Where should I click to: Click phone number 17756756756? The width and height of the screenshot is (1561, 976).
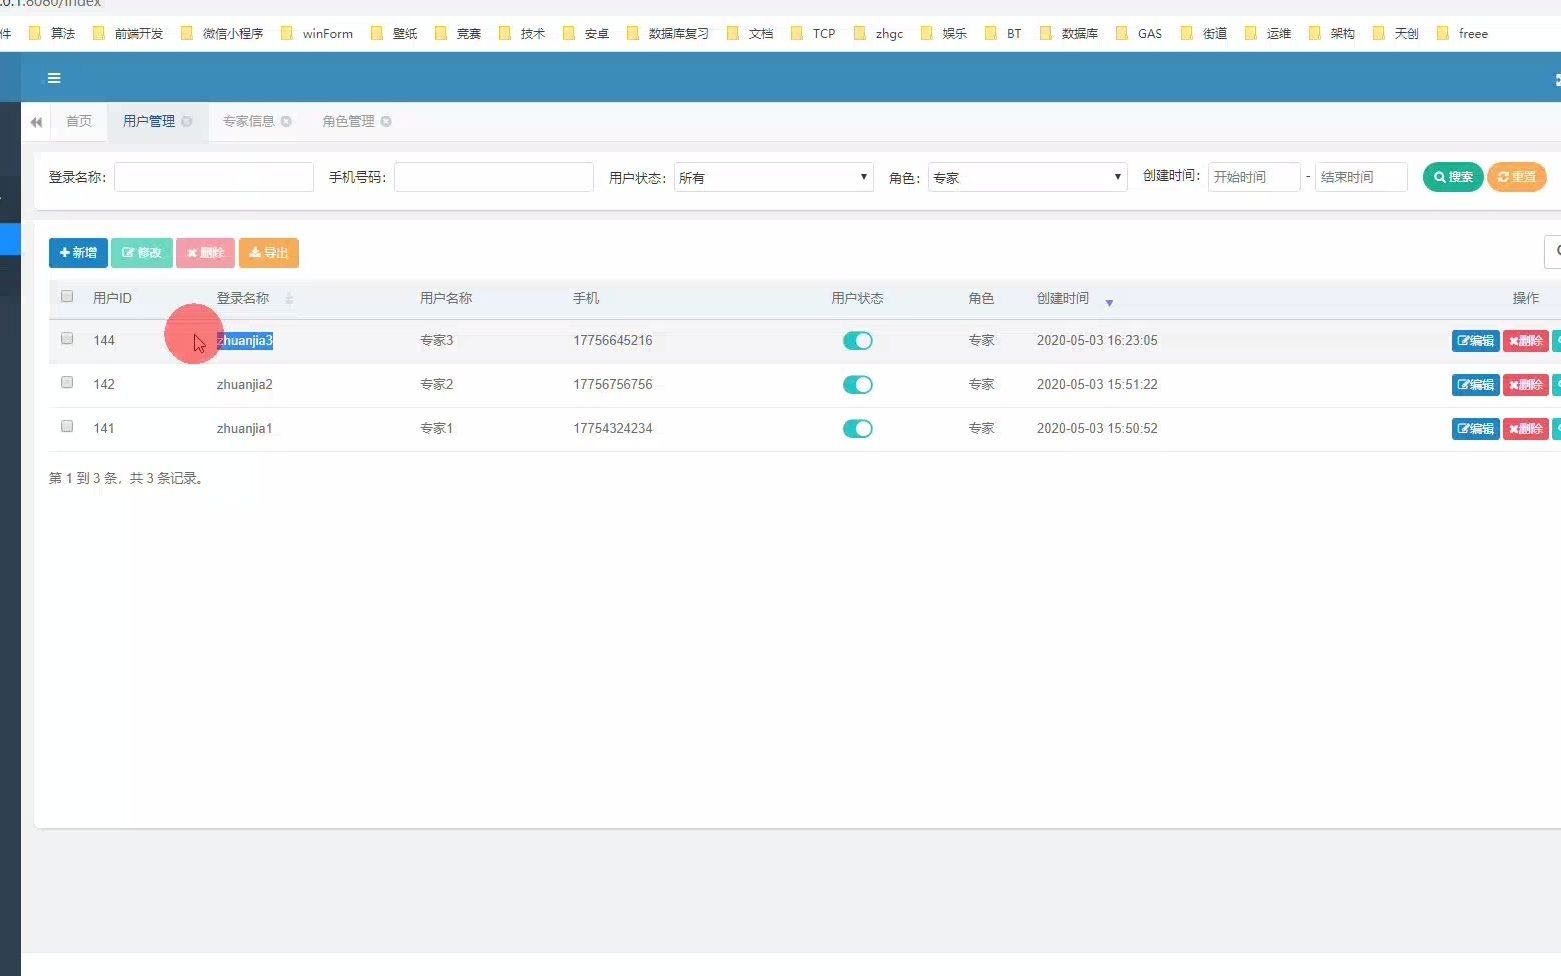click(613, 384)
